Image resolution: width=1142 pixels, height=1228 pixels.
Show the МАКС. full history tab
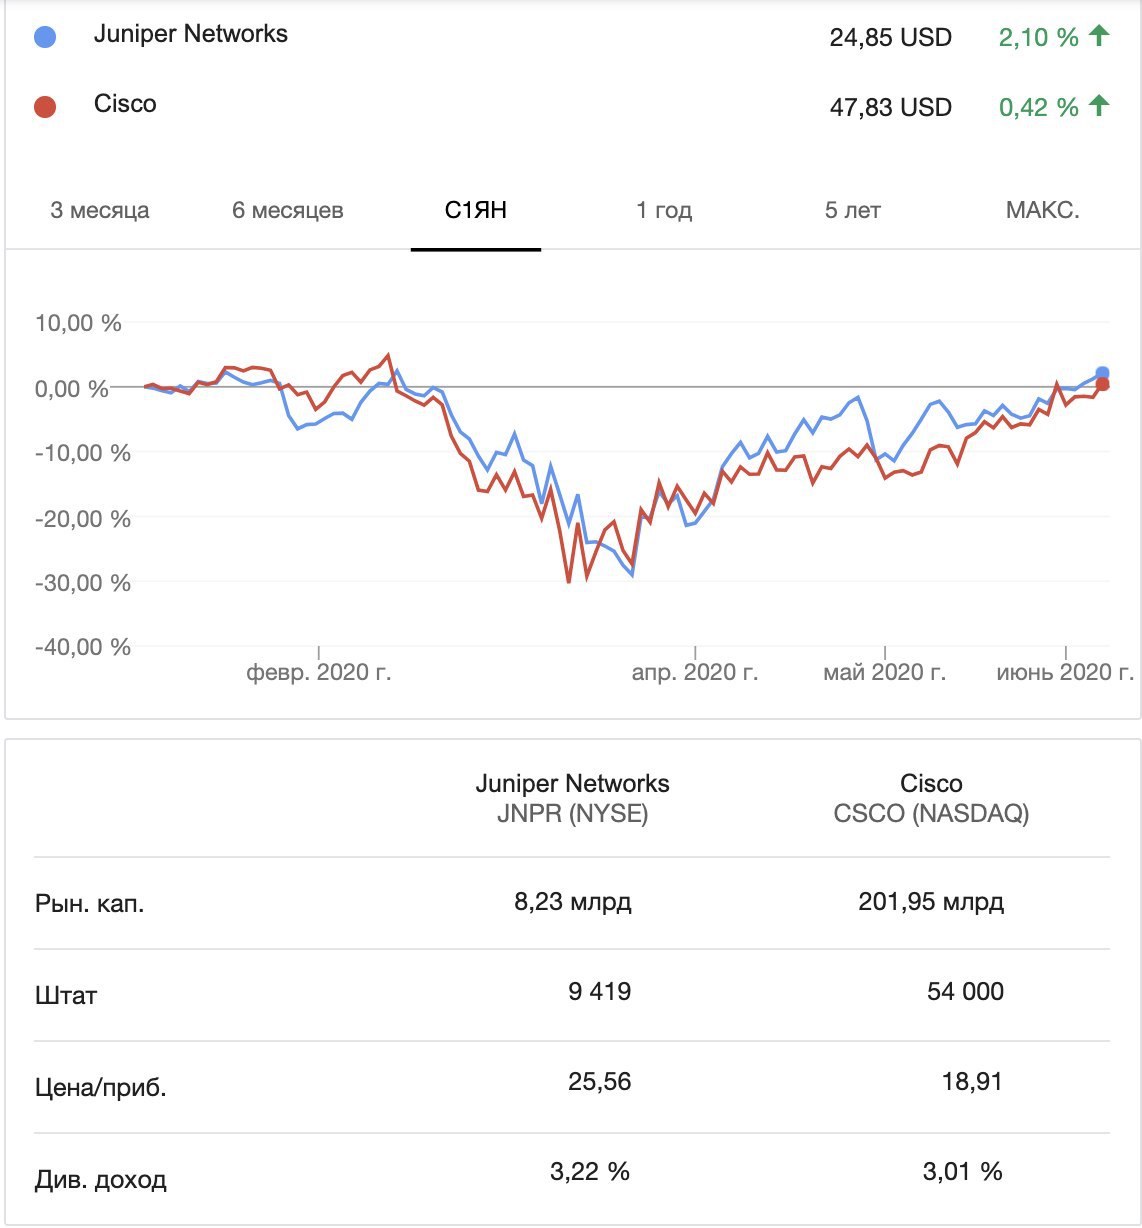coord(1043,210)
